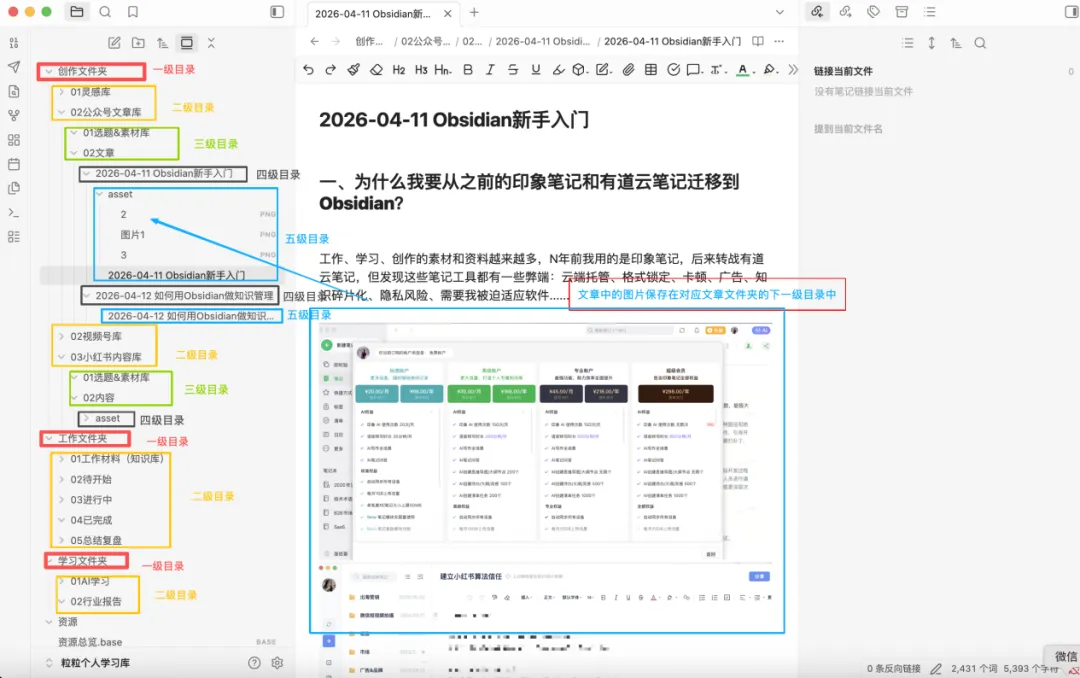
Task: Open the backlinks panel tab
Action: [817, 12]
